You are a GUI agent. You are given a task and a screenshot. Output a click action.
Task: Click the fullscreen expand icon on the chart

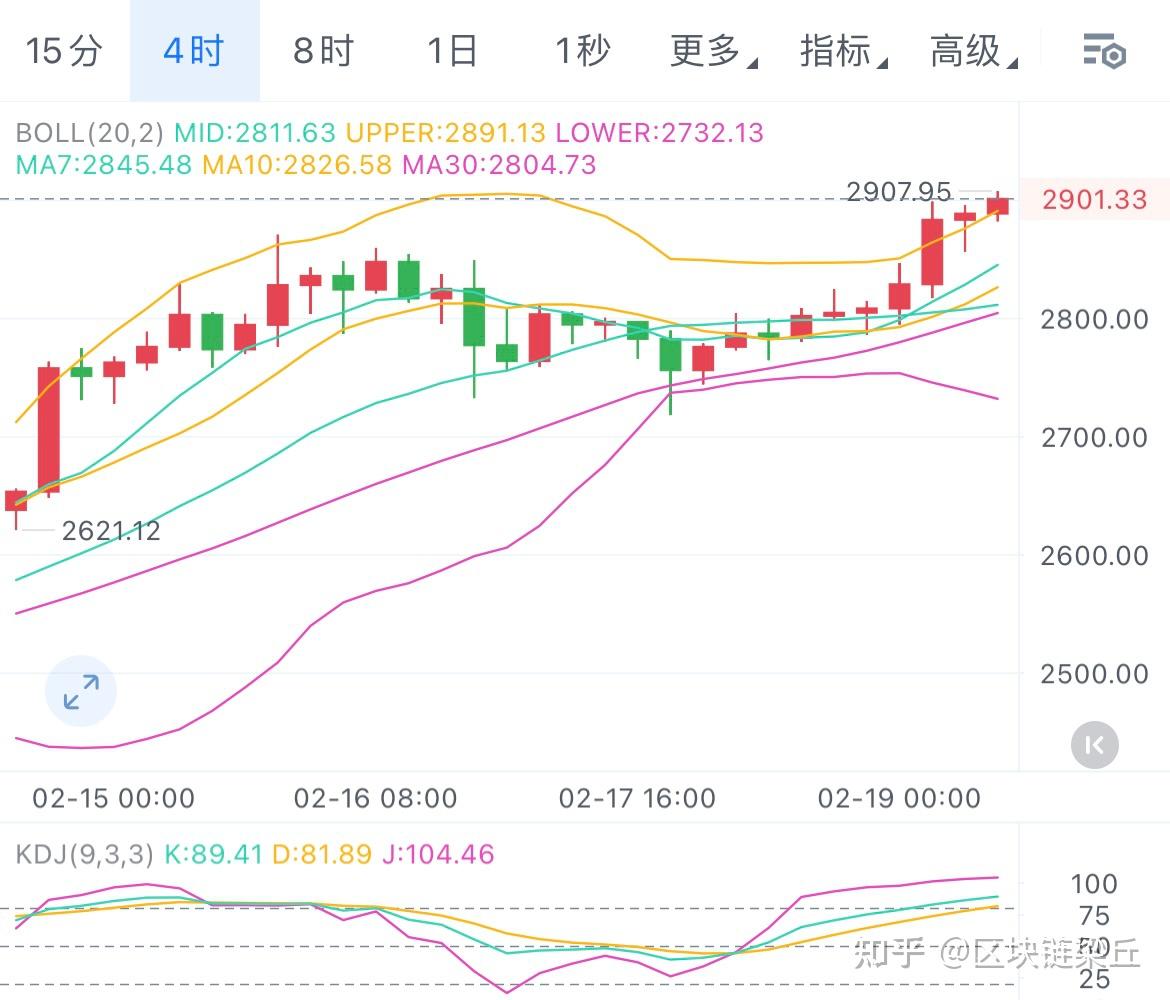[x=80, y=691]
